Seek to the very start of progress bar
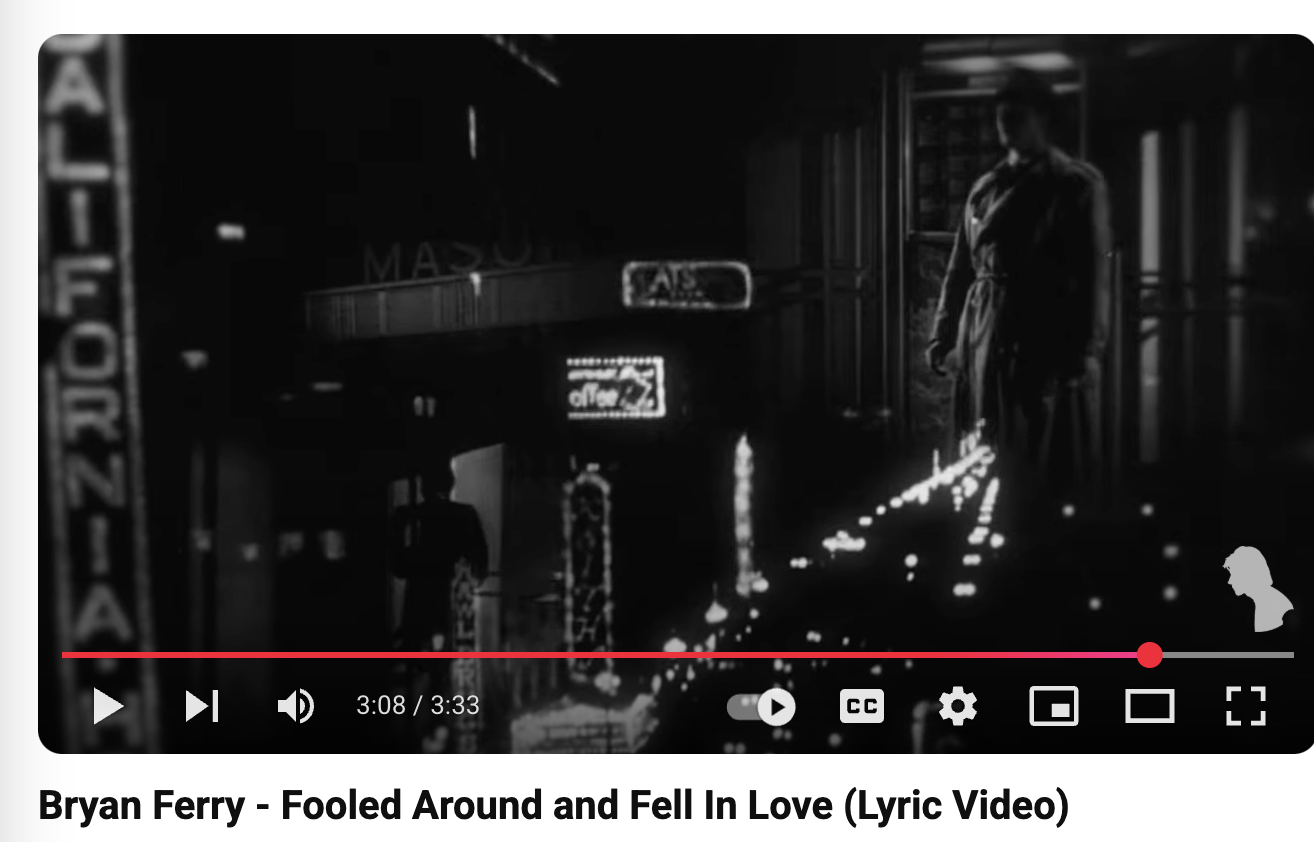Screen dimensions: 1314x842 64,655
